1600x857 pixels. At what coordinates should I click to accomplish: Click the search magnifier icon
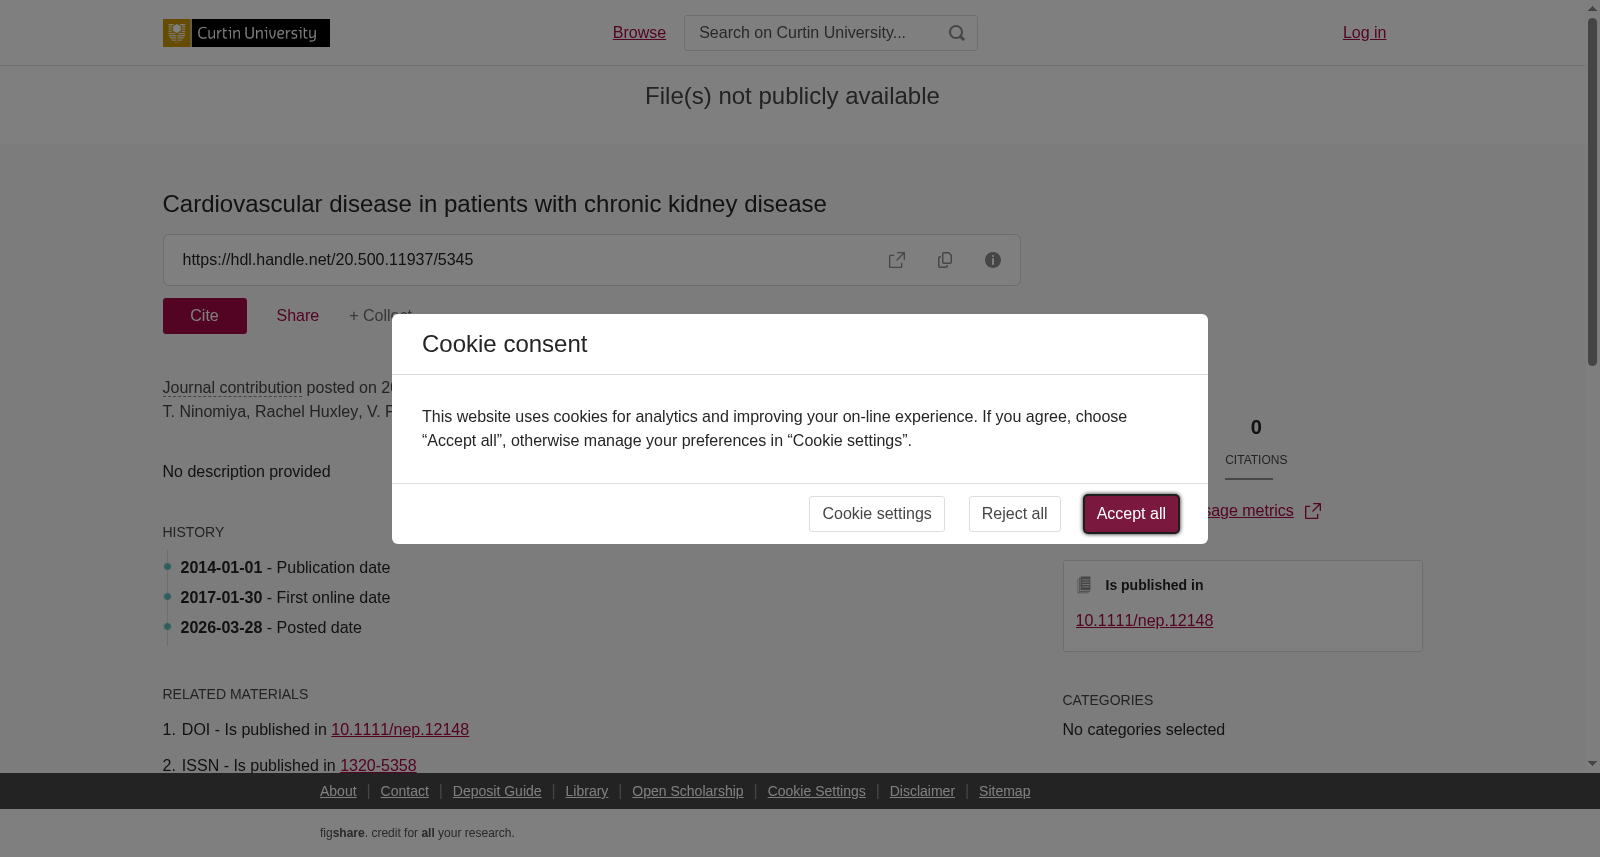tap(957, 33)
